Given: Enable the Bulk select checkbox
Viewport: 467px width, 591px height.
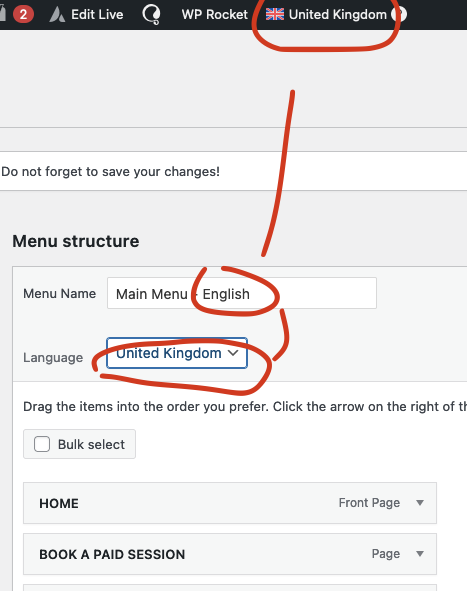Looking at the screenshot, I should tap(42, 444).
